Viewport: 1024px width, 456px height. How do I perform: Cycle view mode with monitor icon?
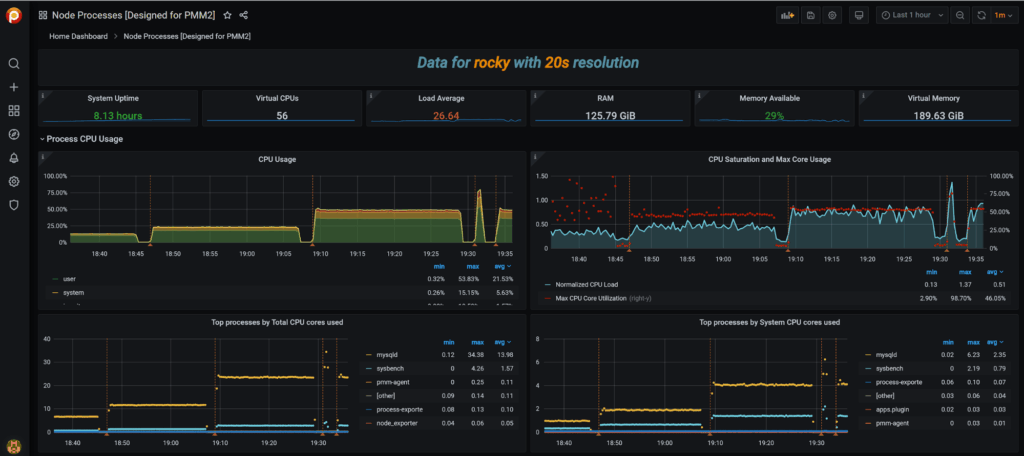859,15
